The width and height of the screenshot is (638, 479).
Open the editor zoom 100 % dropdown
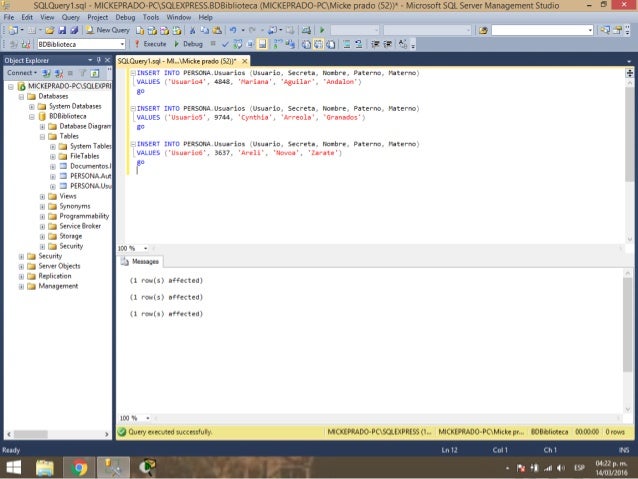point(145,248)
